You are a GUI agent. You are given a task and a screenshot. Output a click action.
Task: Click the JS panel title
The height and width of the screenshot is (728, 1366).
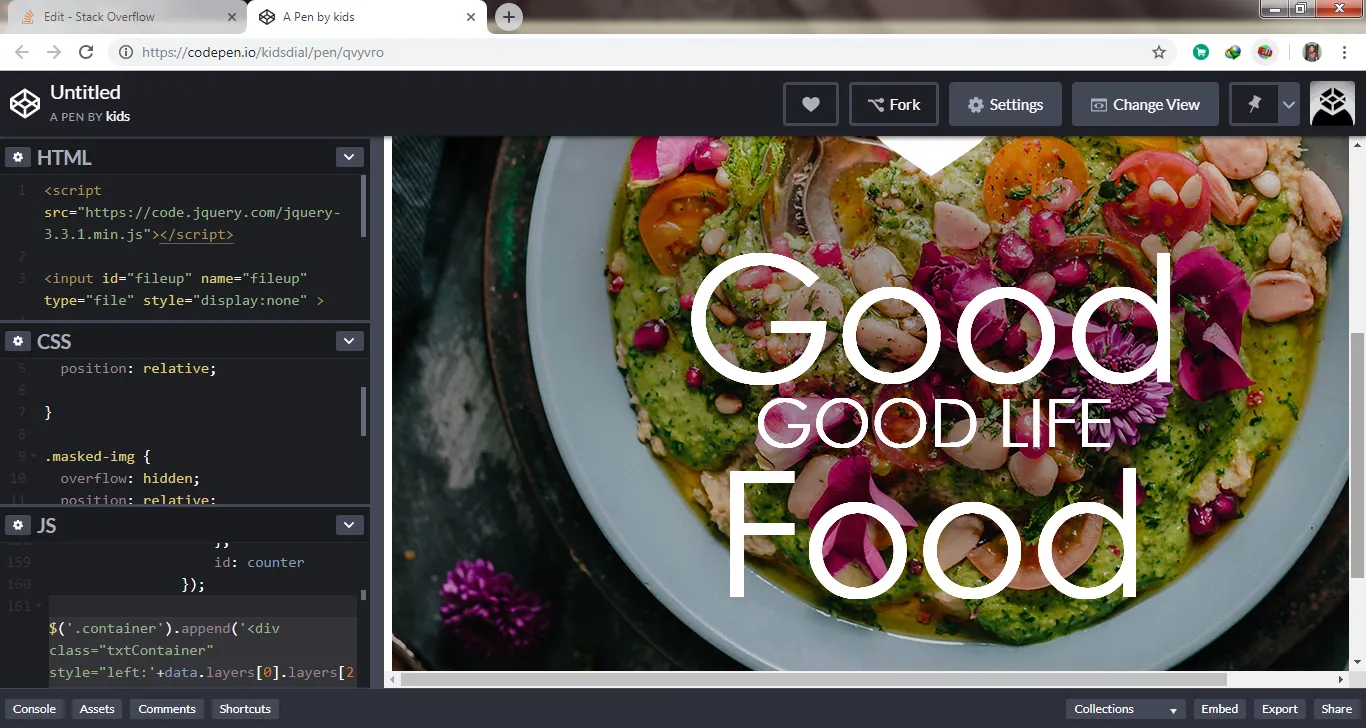(47, 525)
